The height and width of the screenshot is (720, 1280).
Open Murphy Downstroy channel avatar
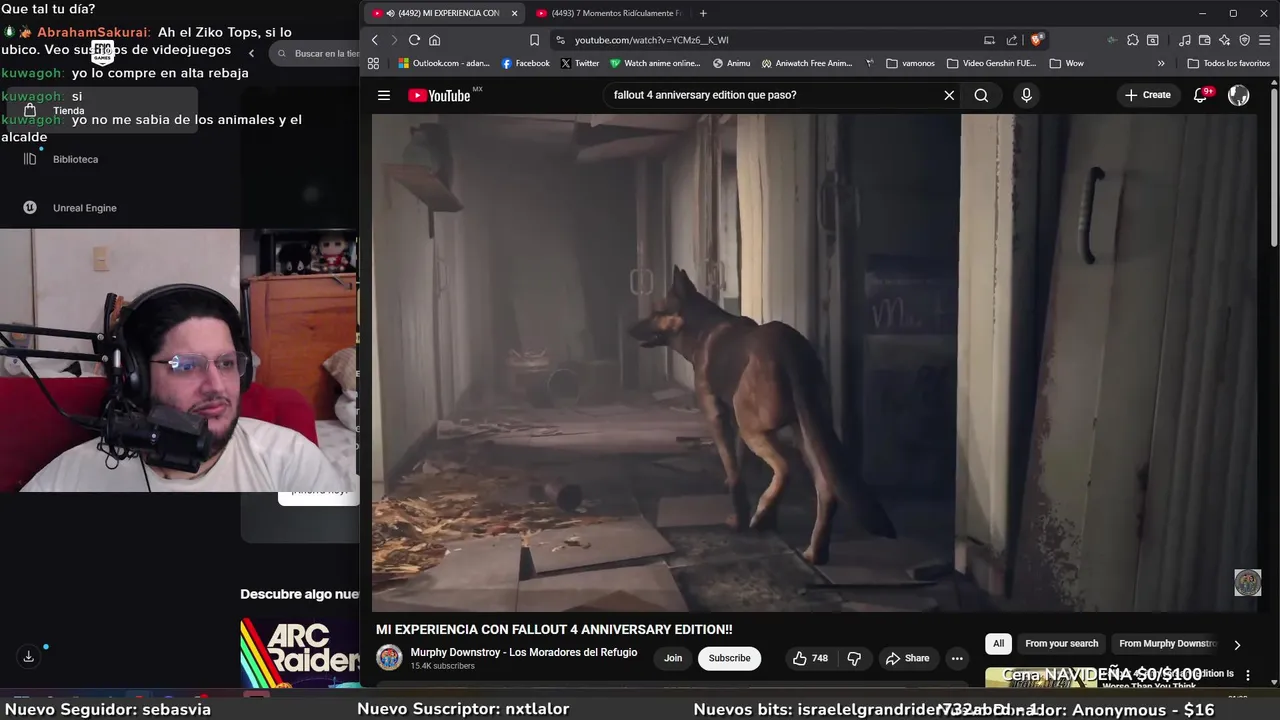click(x=389, y=657)
